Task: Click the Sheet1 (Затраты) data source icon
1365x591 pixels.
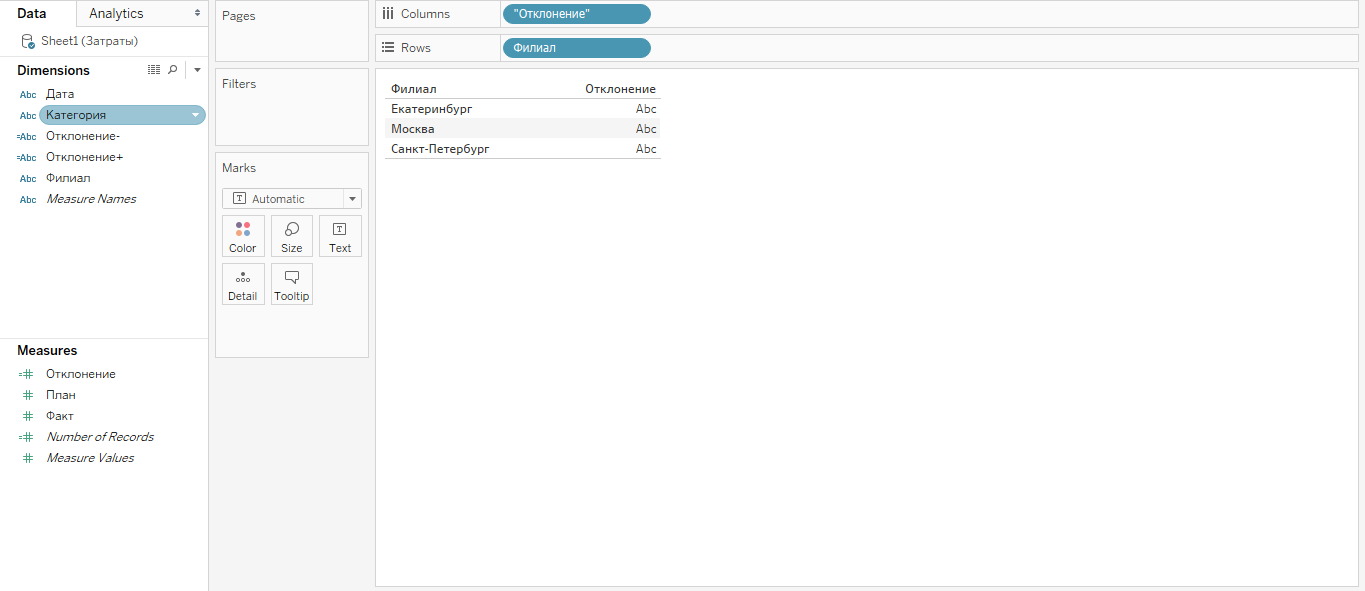Action: (x=28, y=41)
